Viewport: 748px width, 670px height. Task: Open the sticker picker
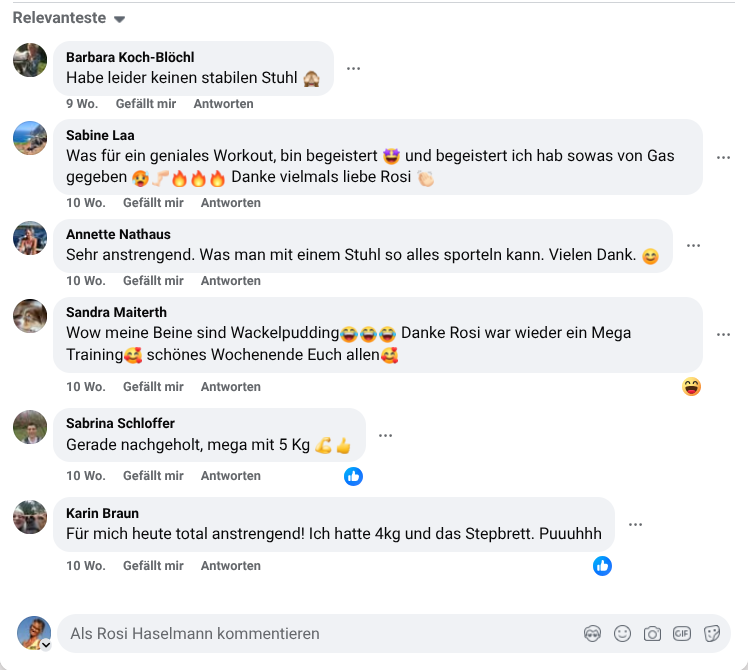tap(712, 633)
